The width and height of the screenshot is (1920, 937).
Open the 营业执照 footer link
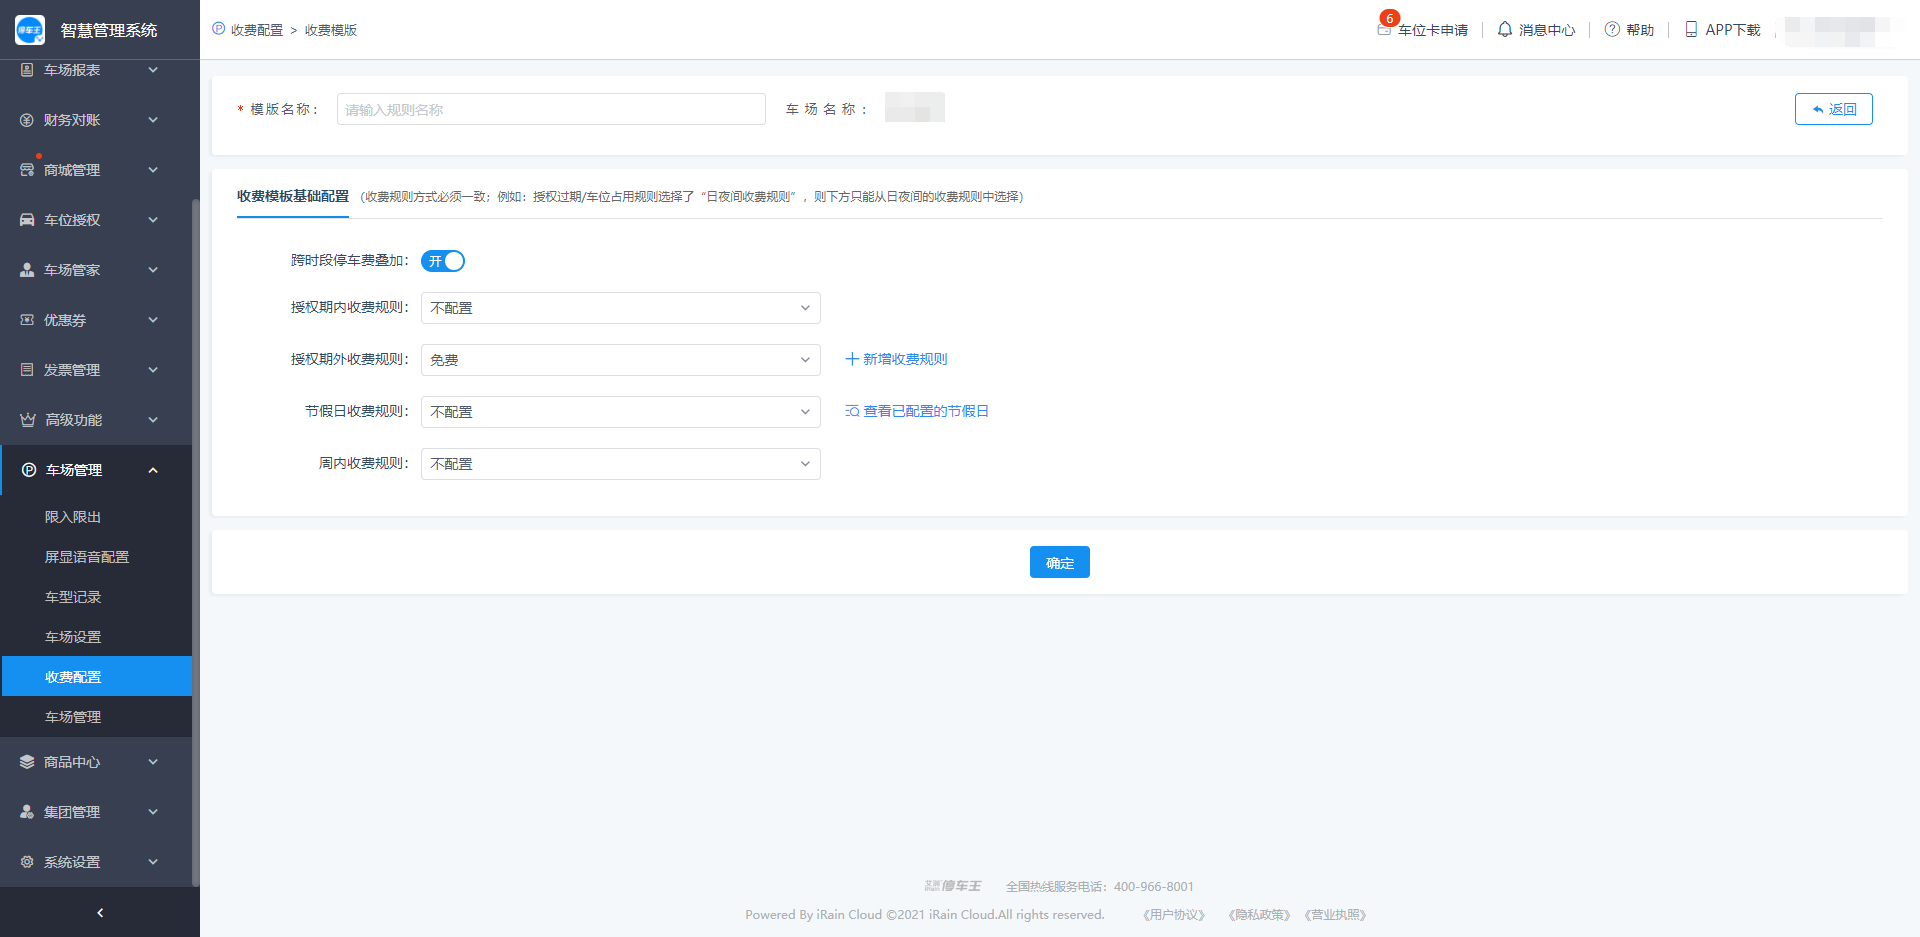pos(1335,915)
